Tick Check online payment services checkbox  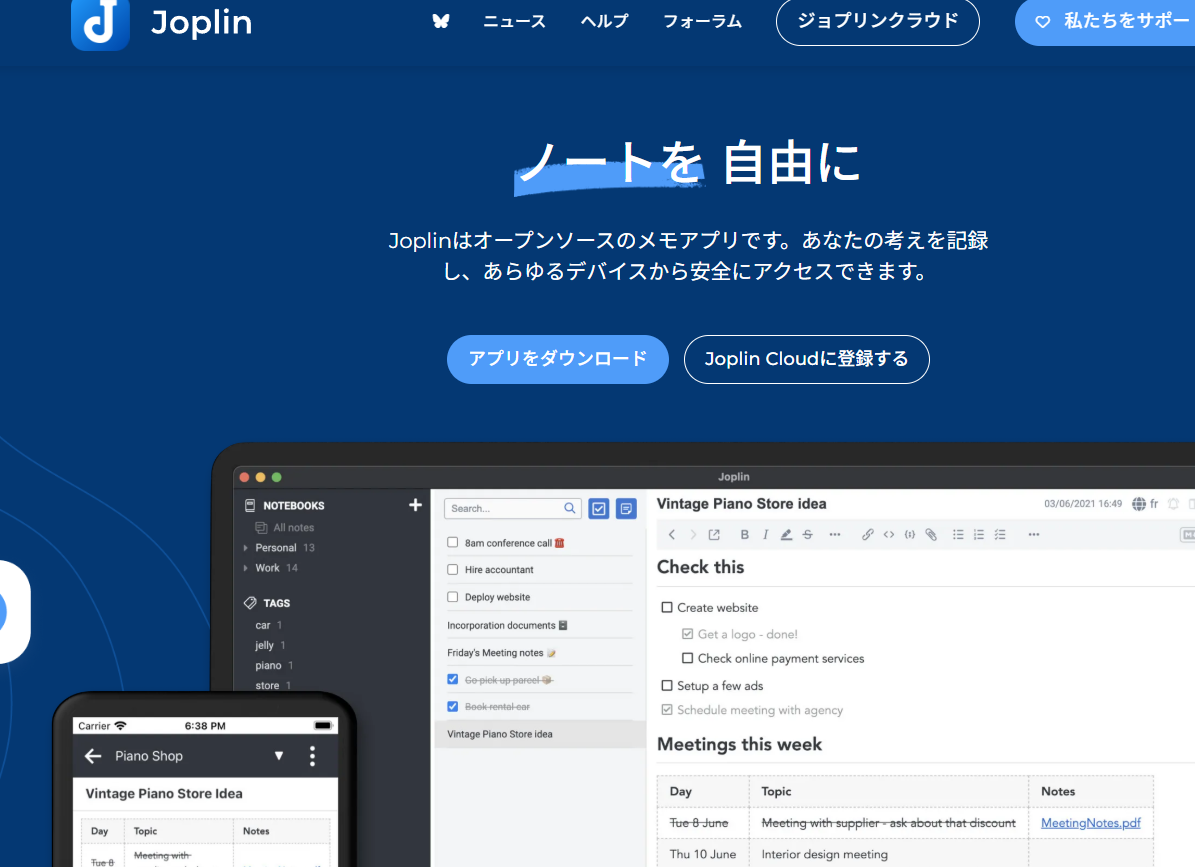(687, 658)
